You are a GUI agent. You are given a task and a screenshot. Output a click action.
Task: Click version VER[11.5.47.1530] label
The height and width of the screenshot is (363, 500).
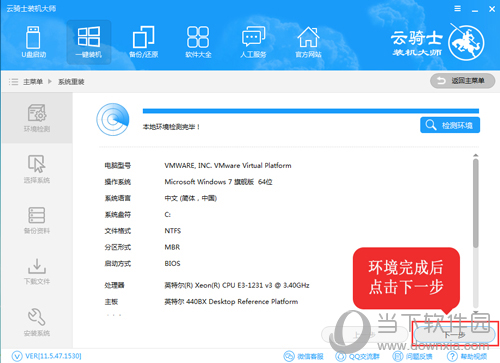pos(53,356)
